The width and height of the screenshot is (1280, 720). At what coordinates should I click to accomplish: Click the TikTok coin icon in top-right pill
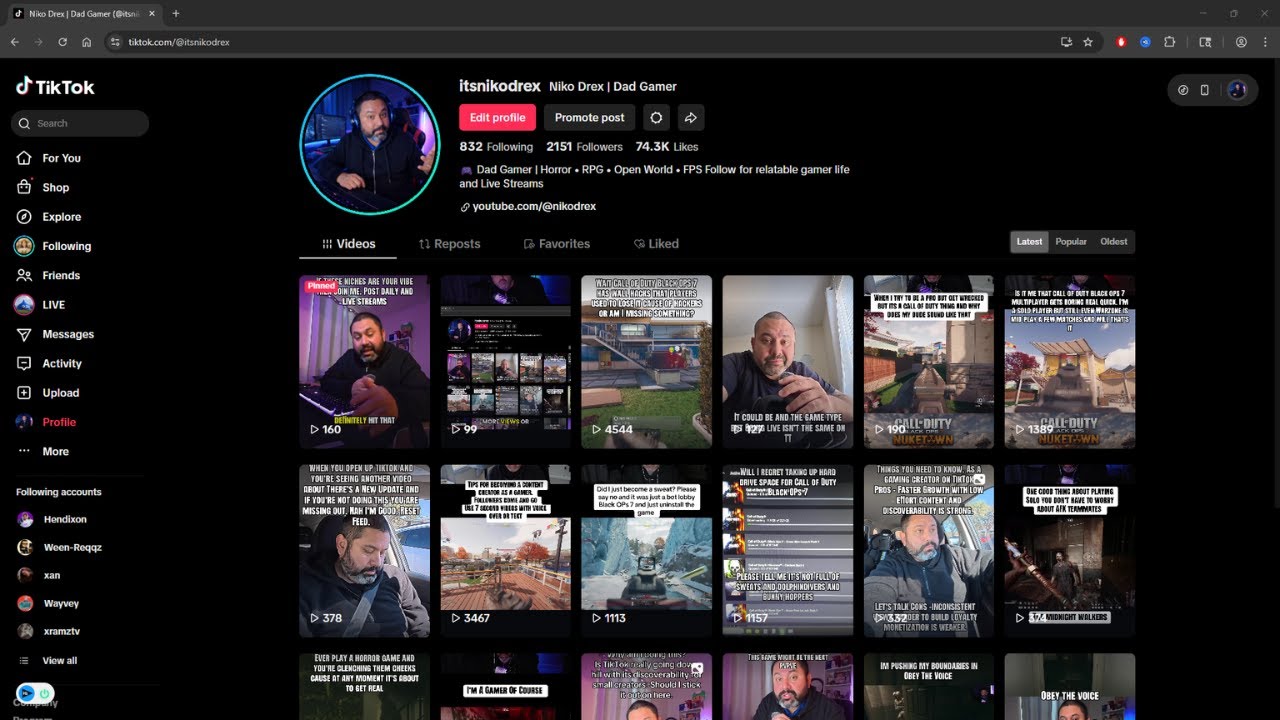1183,90
